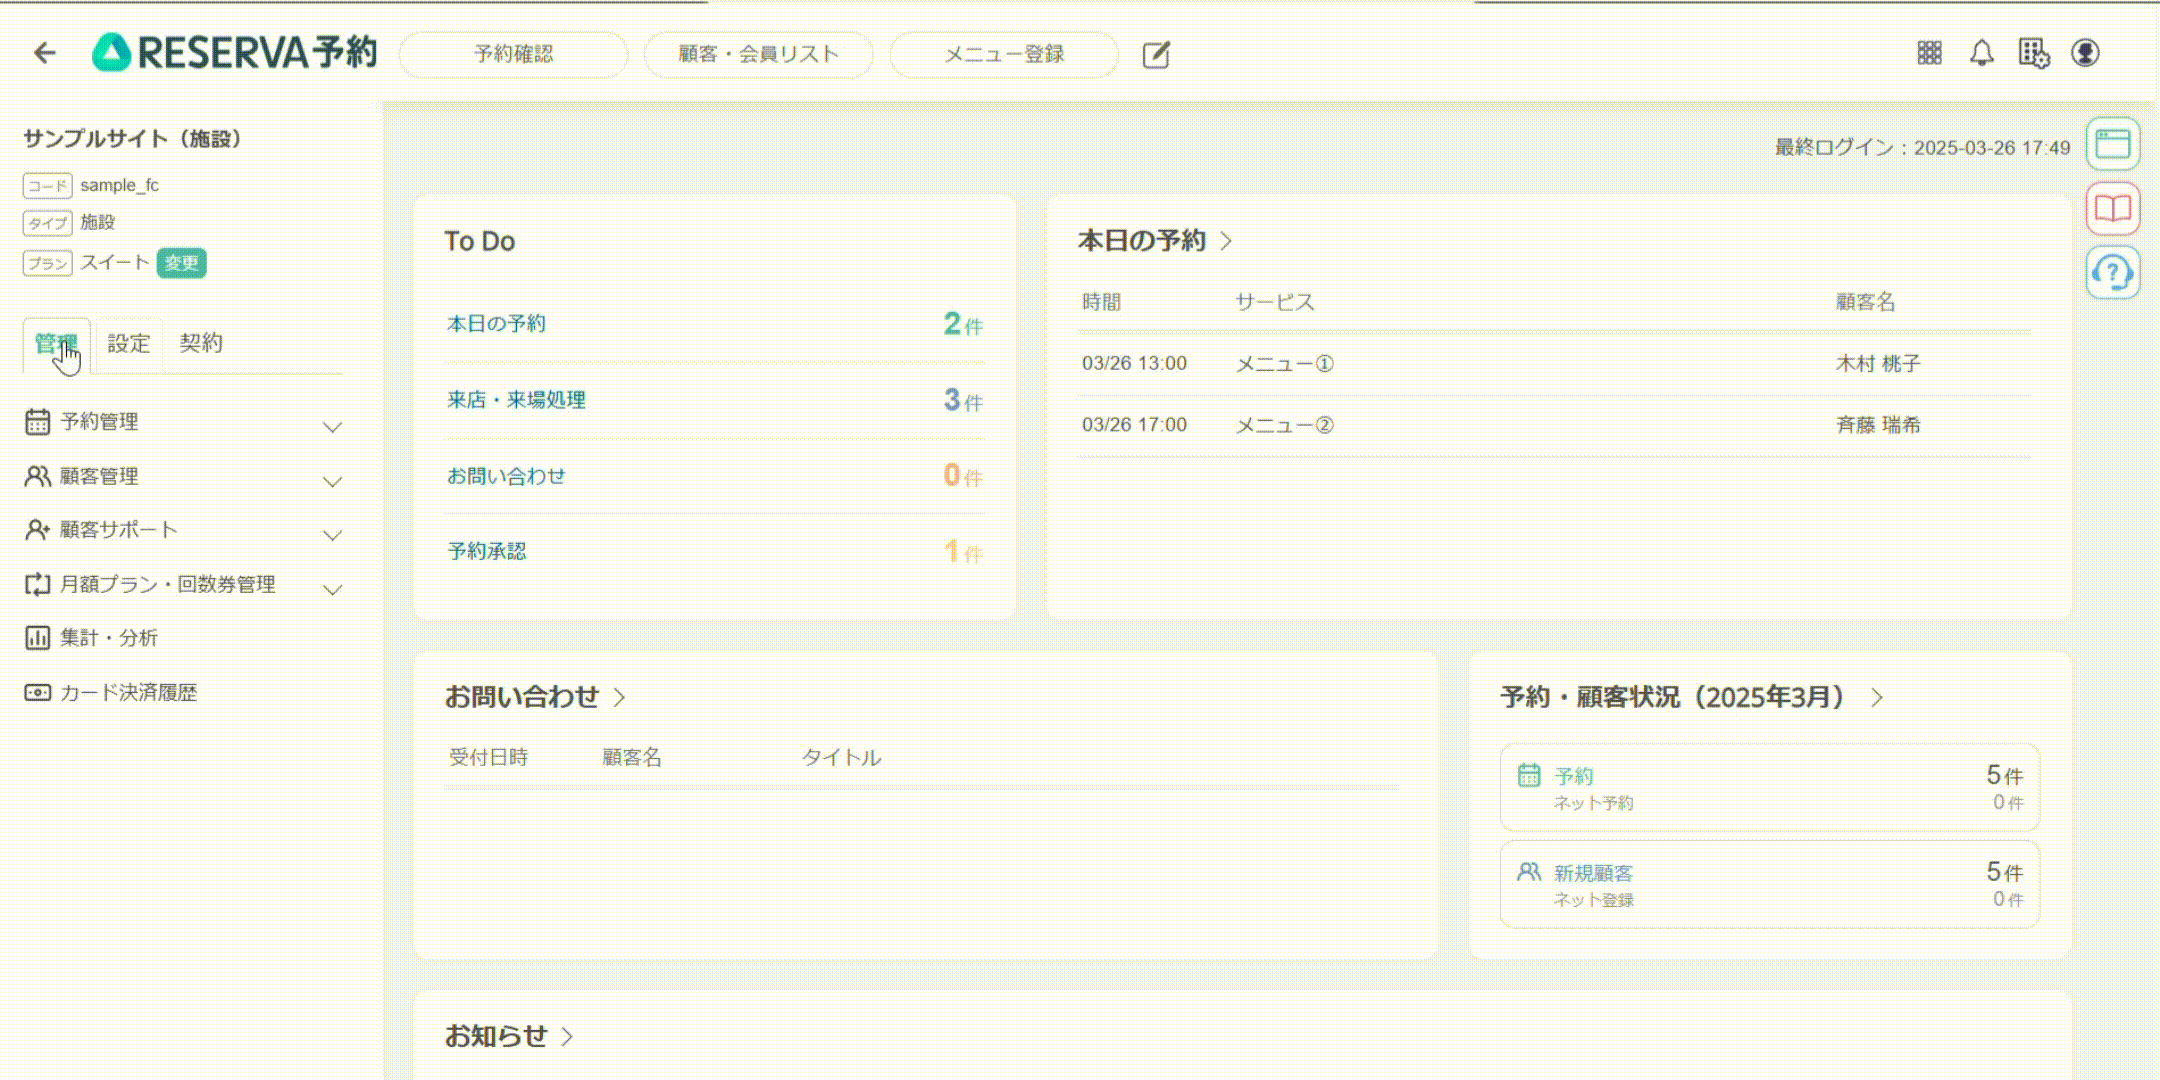
Task: Open the facility settings building icon
Action: (2034, 53)
